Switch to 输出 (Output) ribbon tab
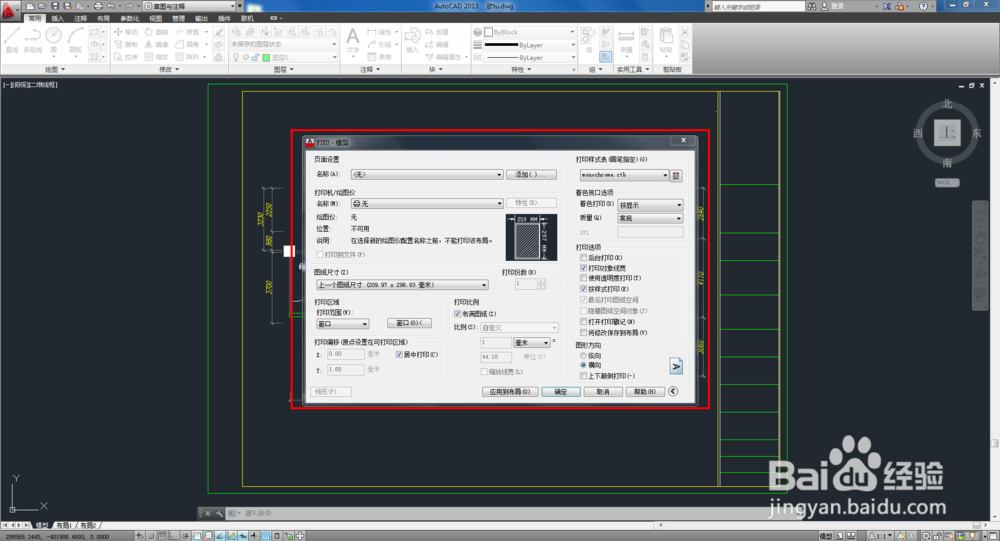The height and width of the screenshot is (541, 1000). coord(202,19)
